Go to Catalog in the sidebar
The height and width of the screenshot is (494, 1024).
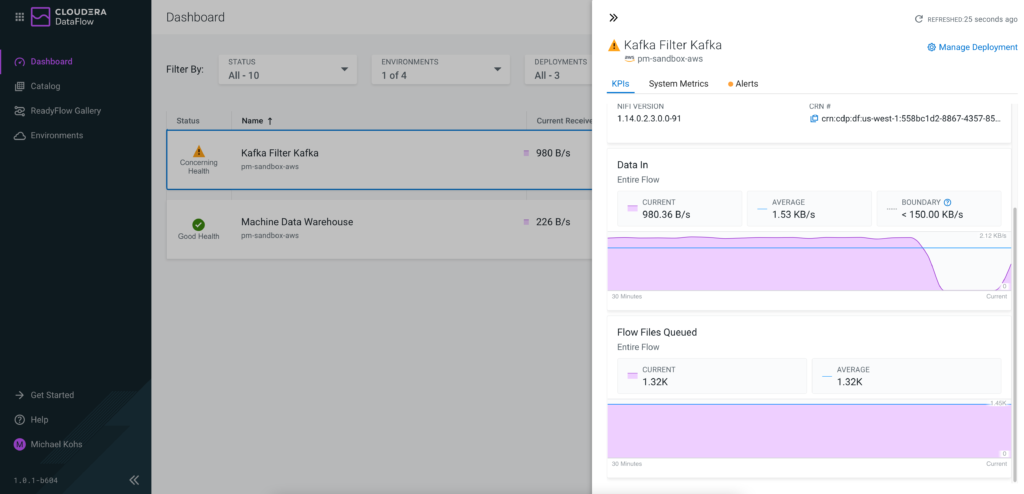(x=45, y=86)
